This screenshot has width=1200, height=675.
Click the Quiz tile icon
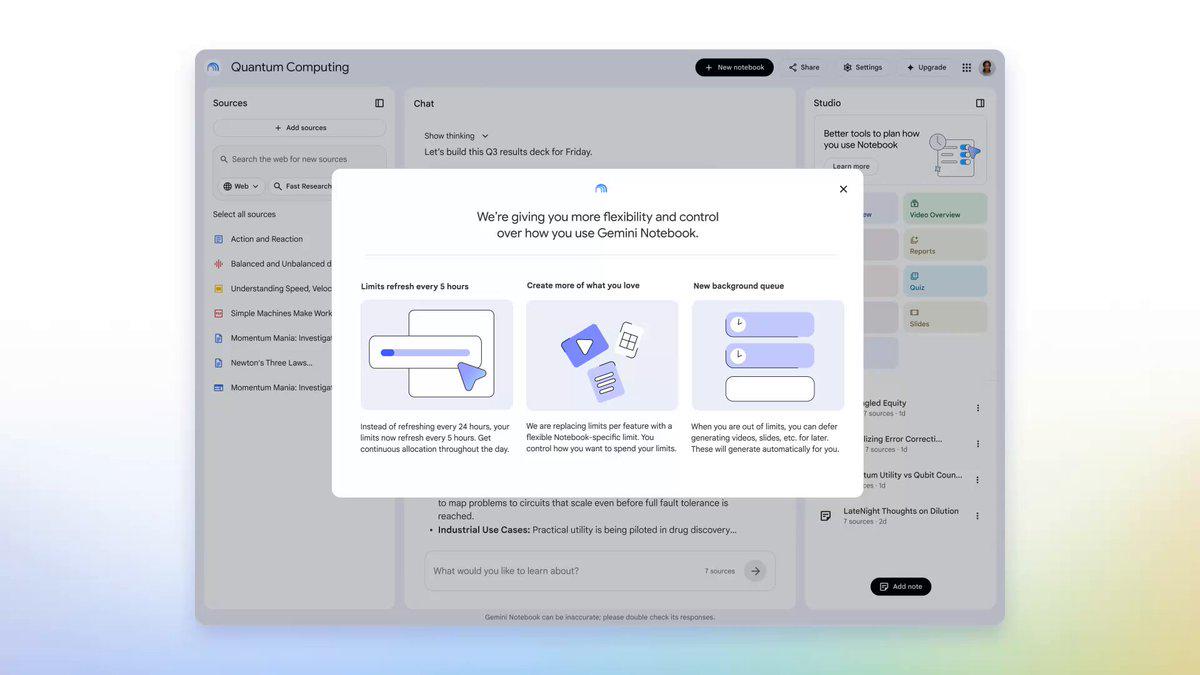(x=914, y=276)
